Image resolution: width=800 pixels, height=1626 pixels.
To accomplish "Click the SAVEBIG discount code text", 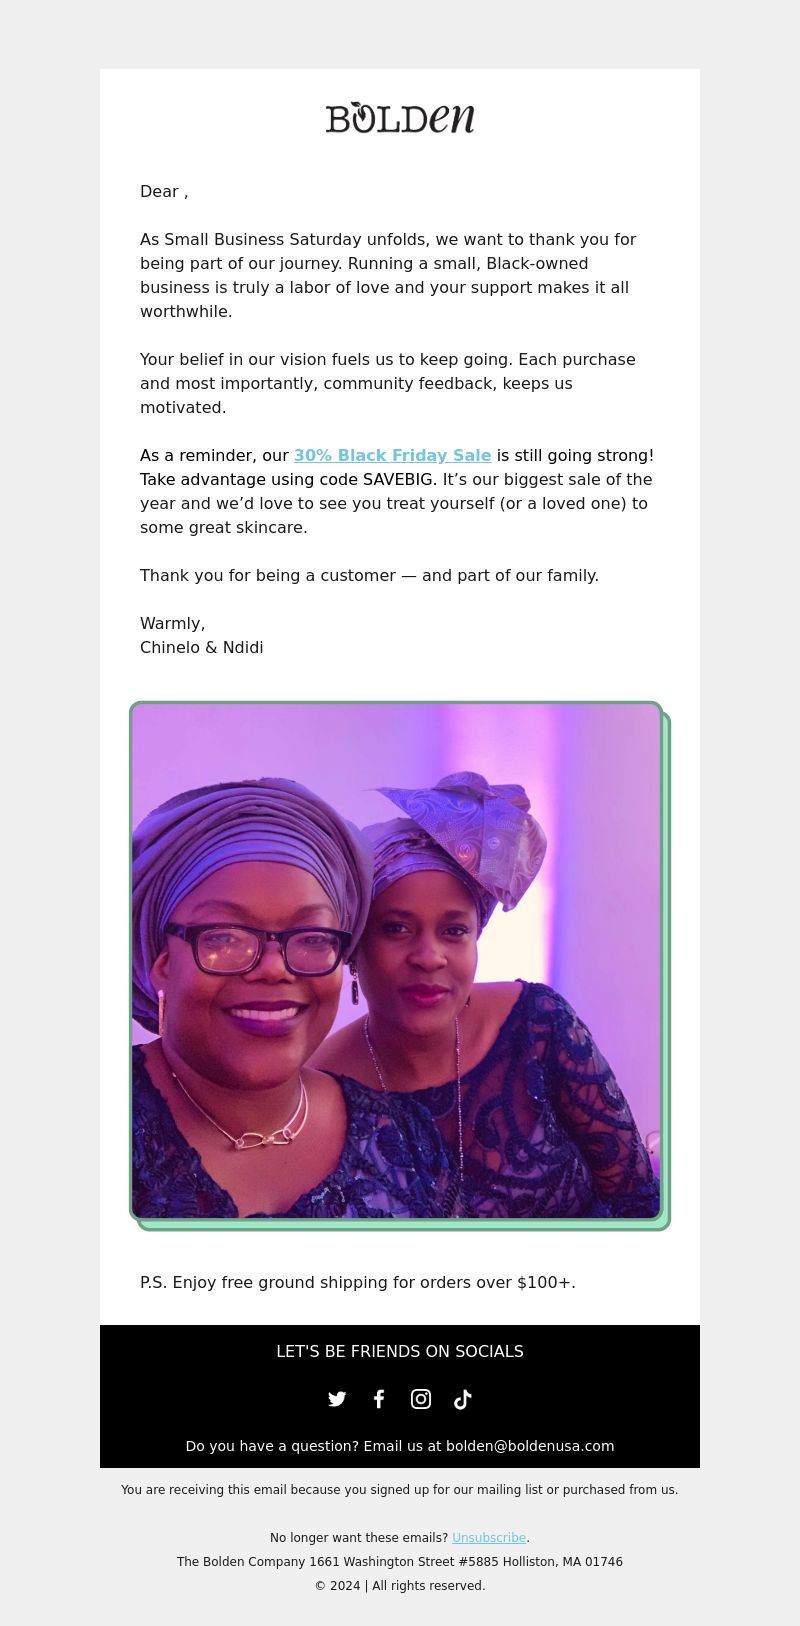I will pyautogui.click(x=399, y=479).
